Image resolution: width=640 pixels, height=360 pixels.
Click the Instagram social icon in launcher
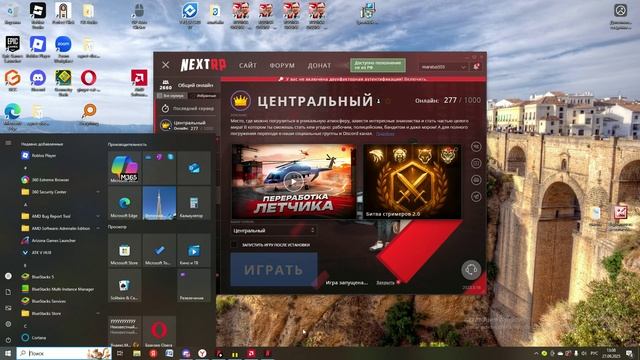click(x=476, y=163)
